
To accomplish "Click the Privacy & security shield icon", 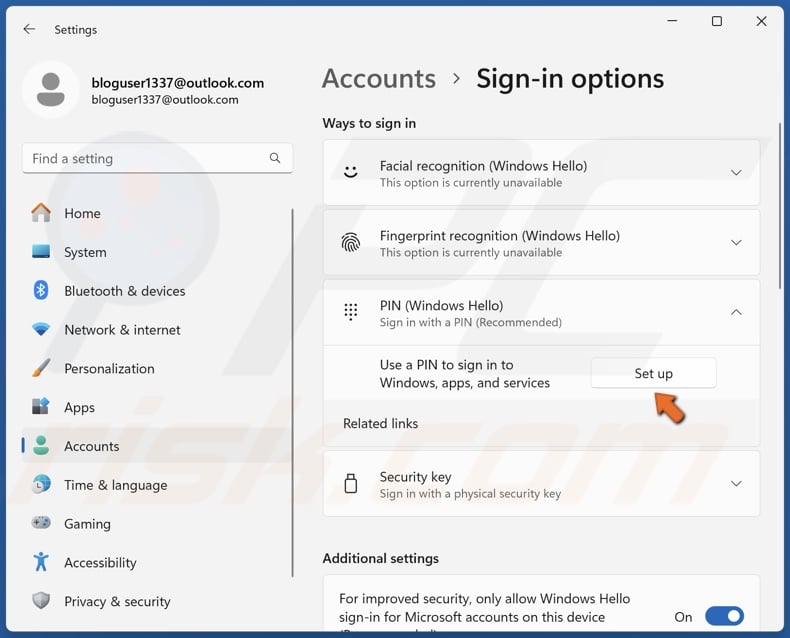I will tap(41, 601).
